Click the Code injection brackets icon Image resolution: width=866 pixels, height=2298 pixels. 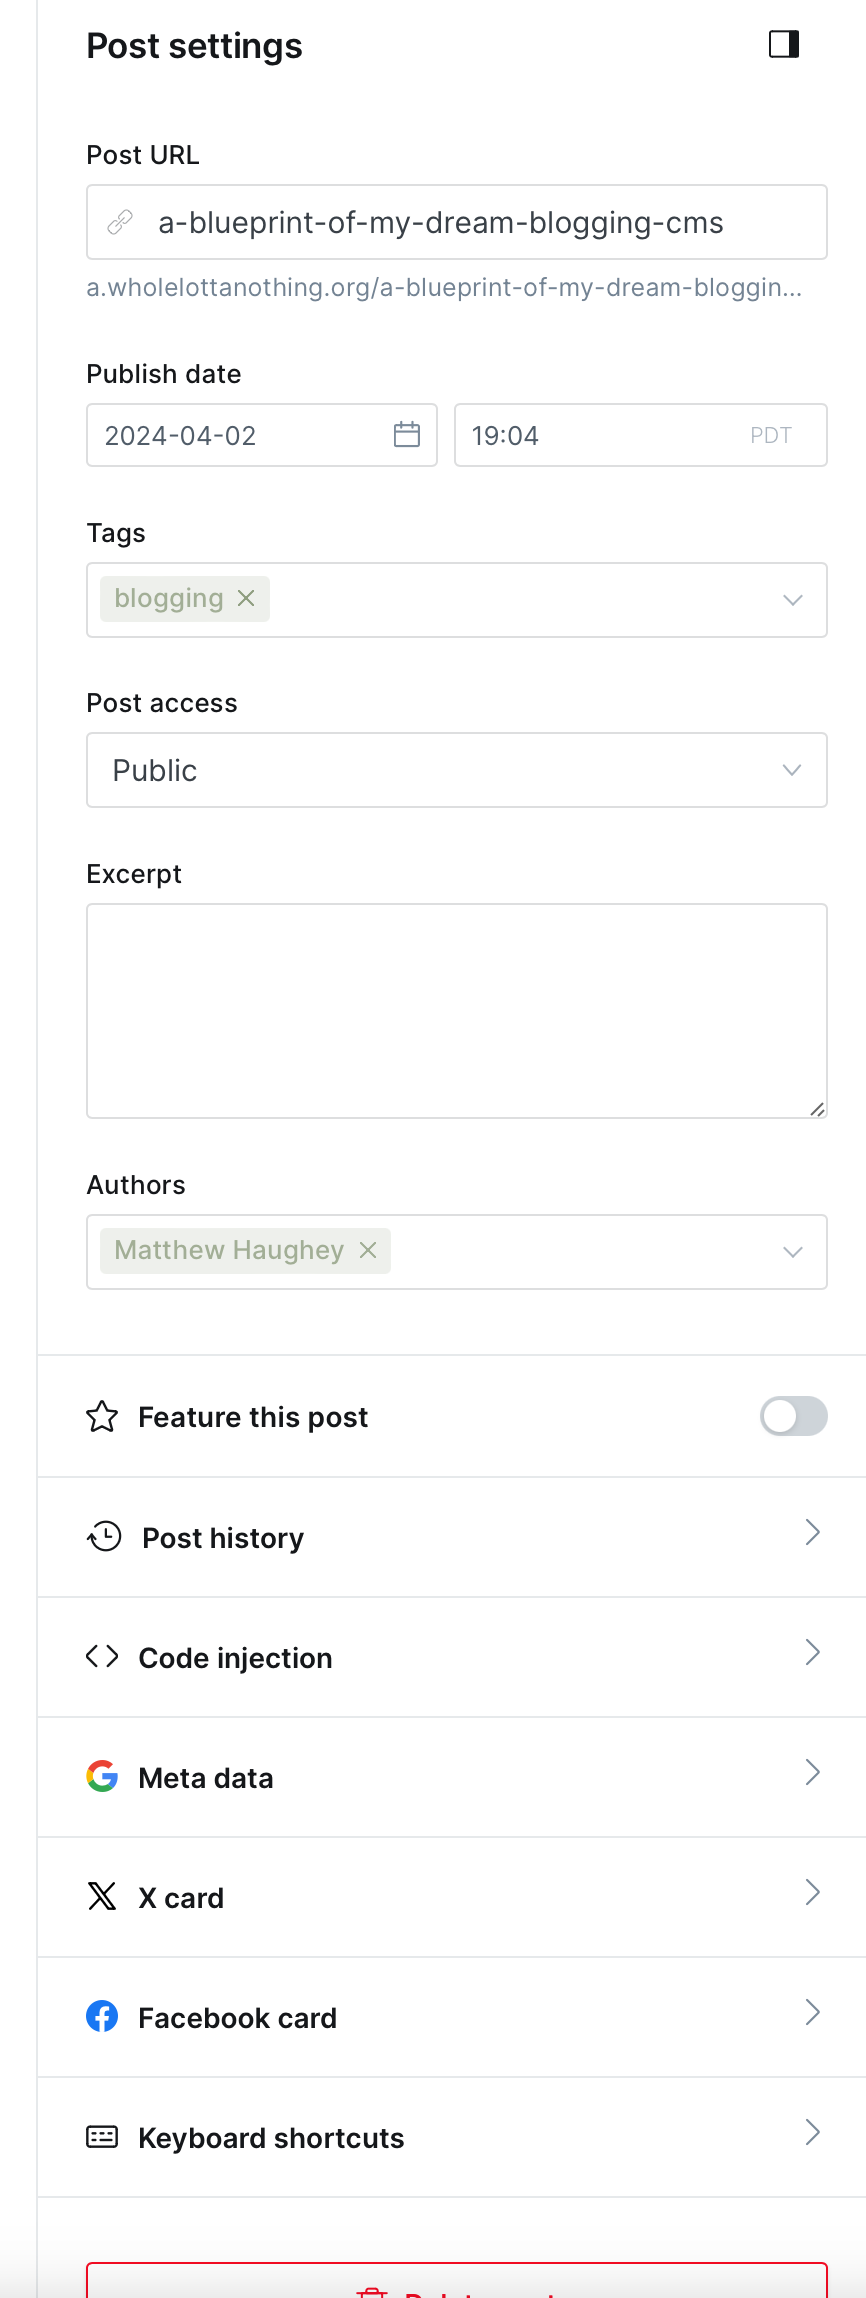[x=102, y=1657]
